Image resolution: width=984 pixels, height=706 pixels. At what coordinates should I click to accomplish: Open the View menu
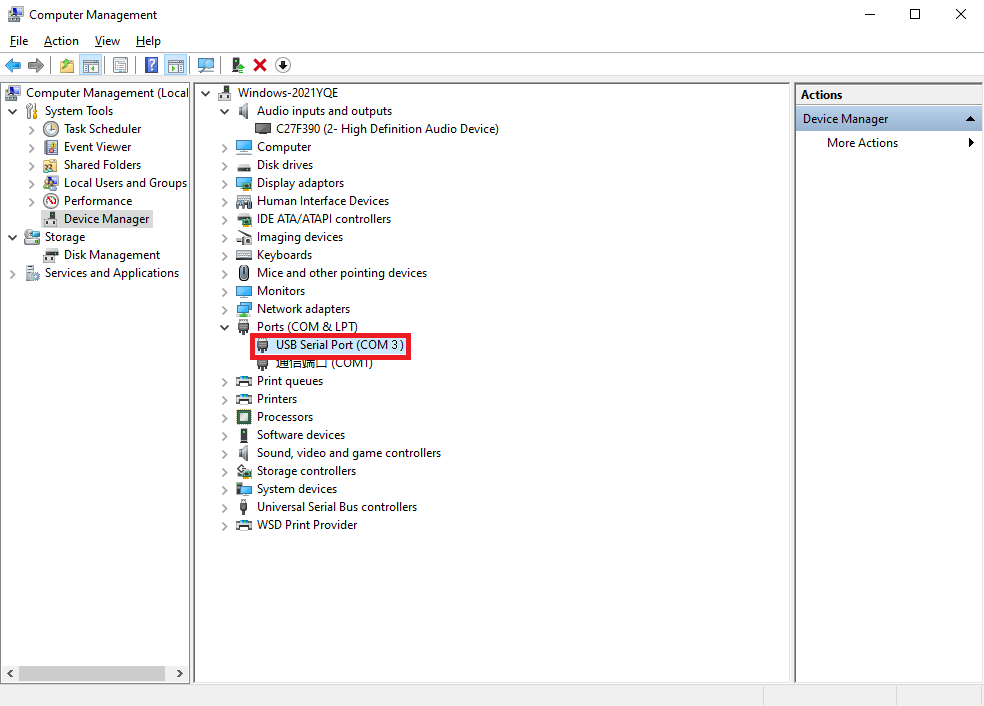107,41
